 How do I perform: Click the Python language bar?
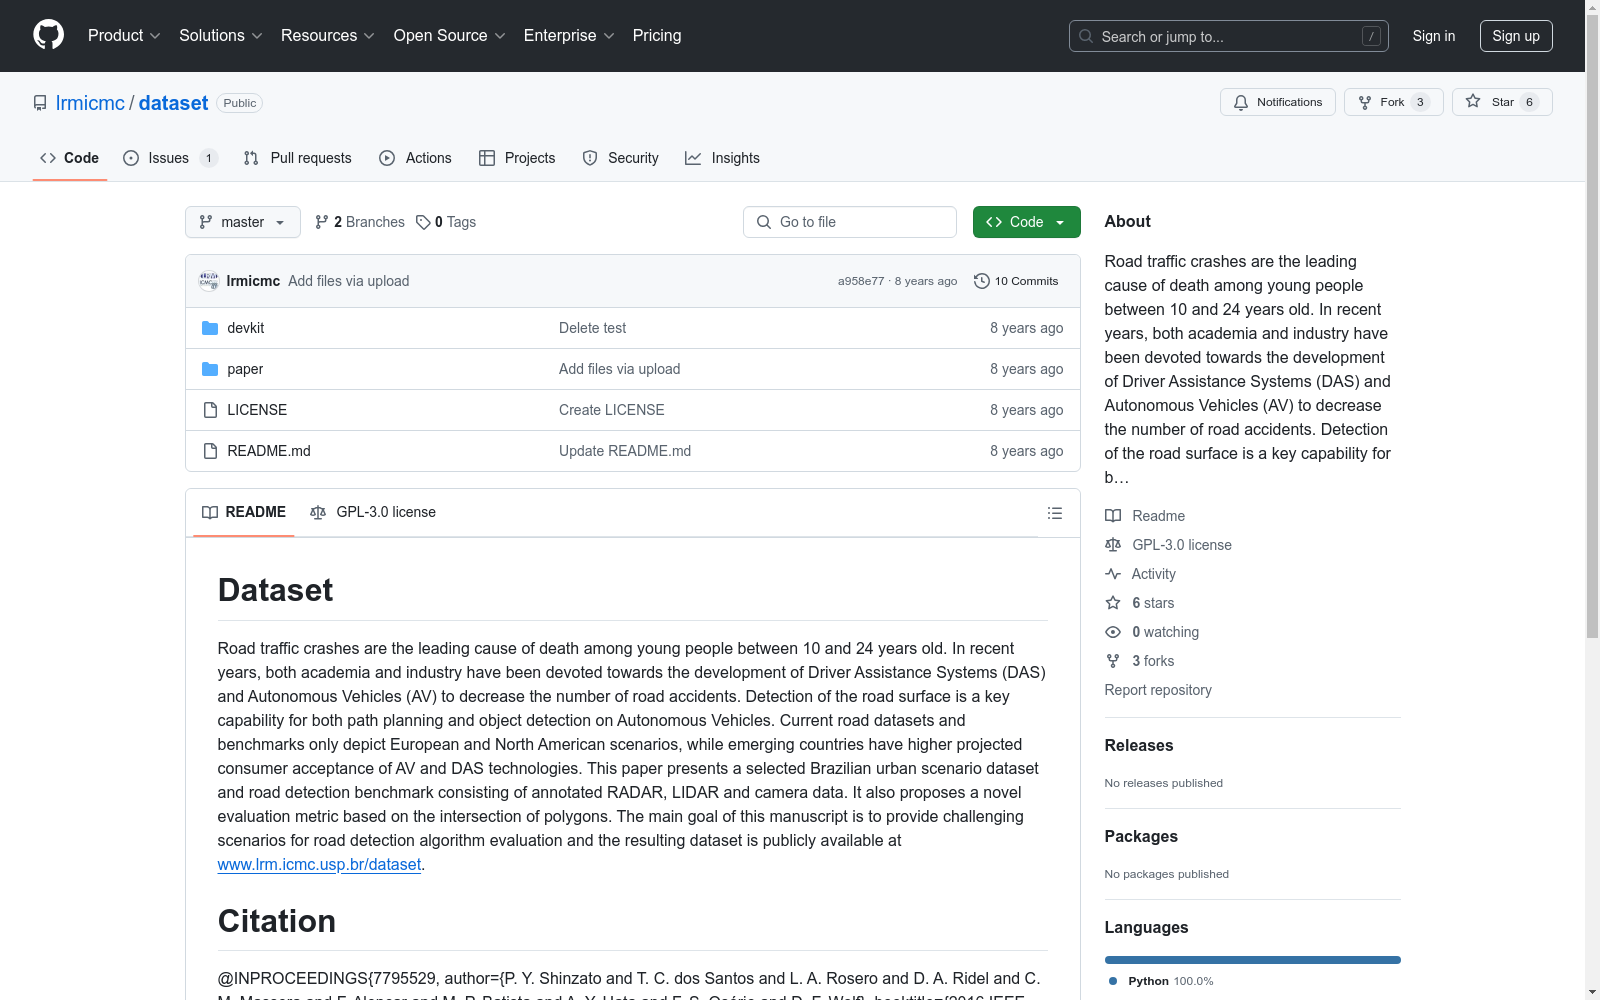1252,960
